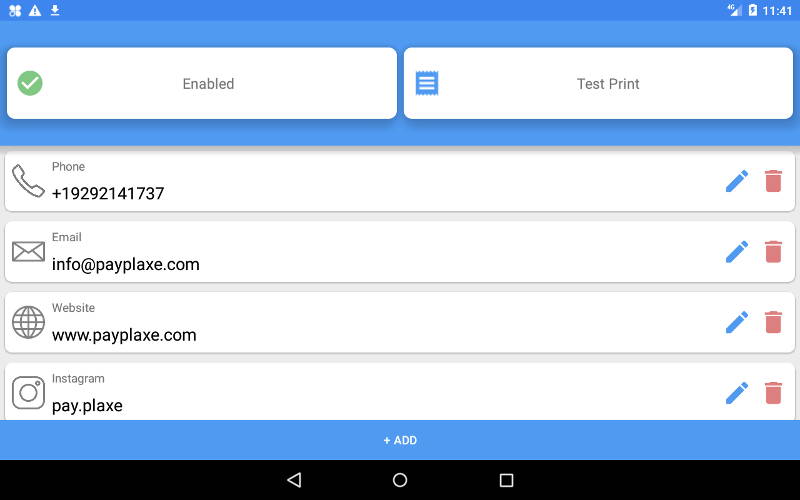The image size is (800, 500).
Task: Click the green Enabled checkmark icon
Action: coord(30,83)
